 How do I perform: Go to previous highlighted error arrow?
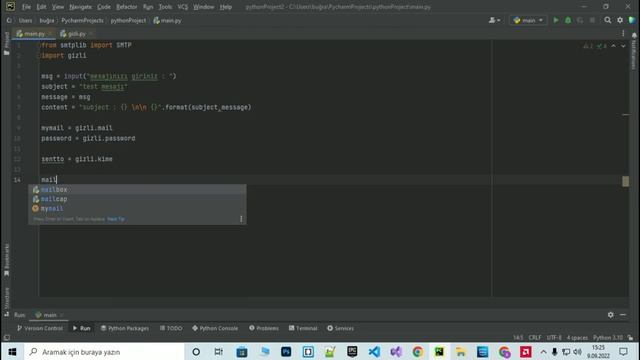pos(613,46)
